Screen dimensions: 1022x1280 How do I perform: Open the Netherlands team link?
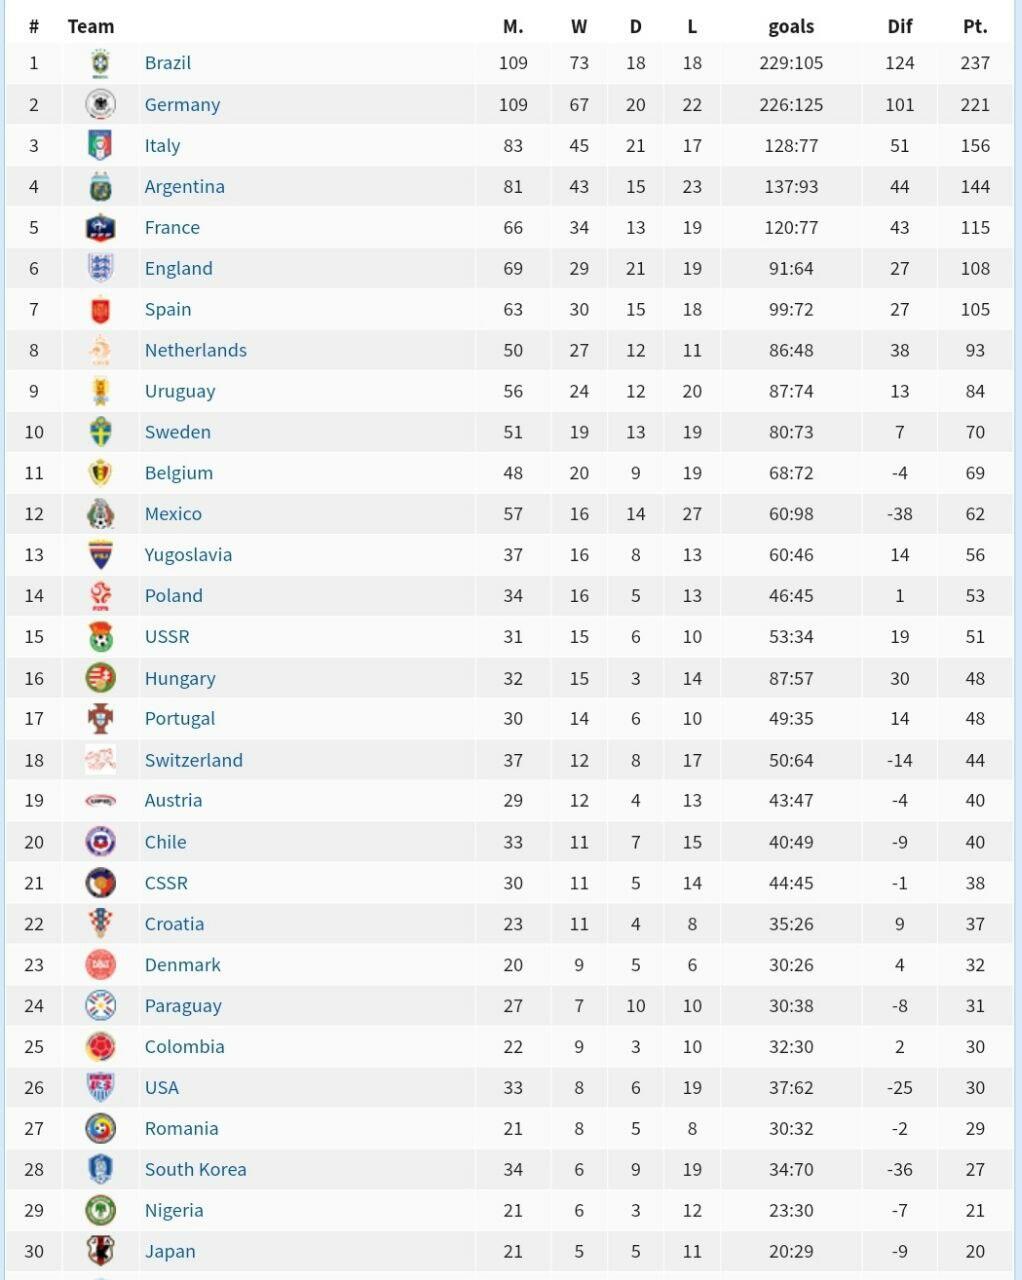click(x=196, y=350)
